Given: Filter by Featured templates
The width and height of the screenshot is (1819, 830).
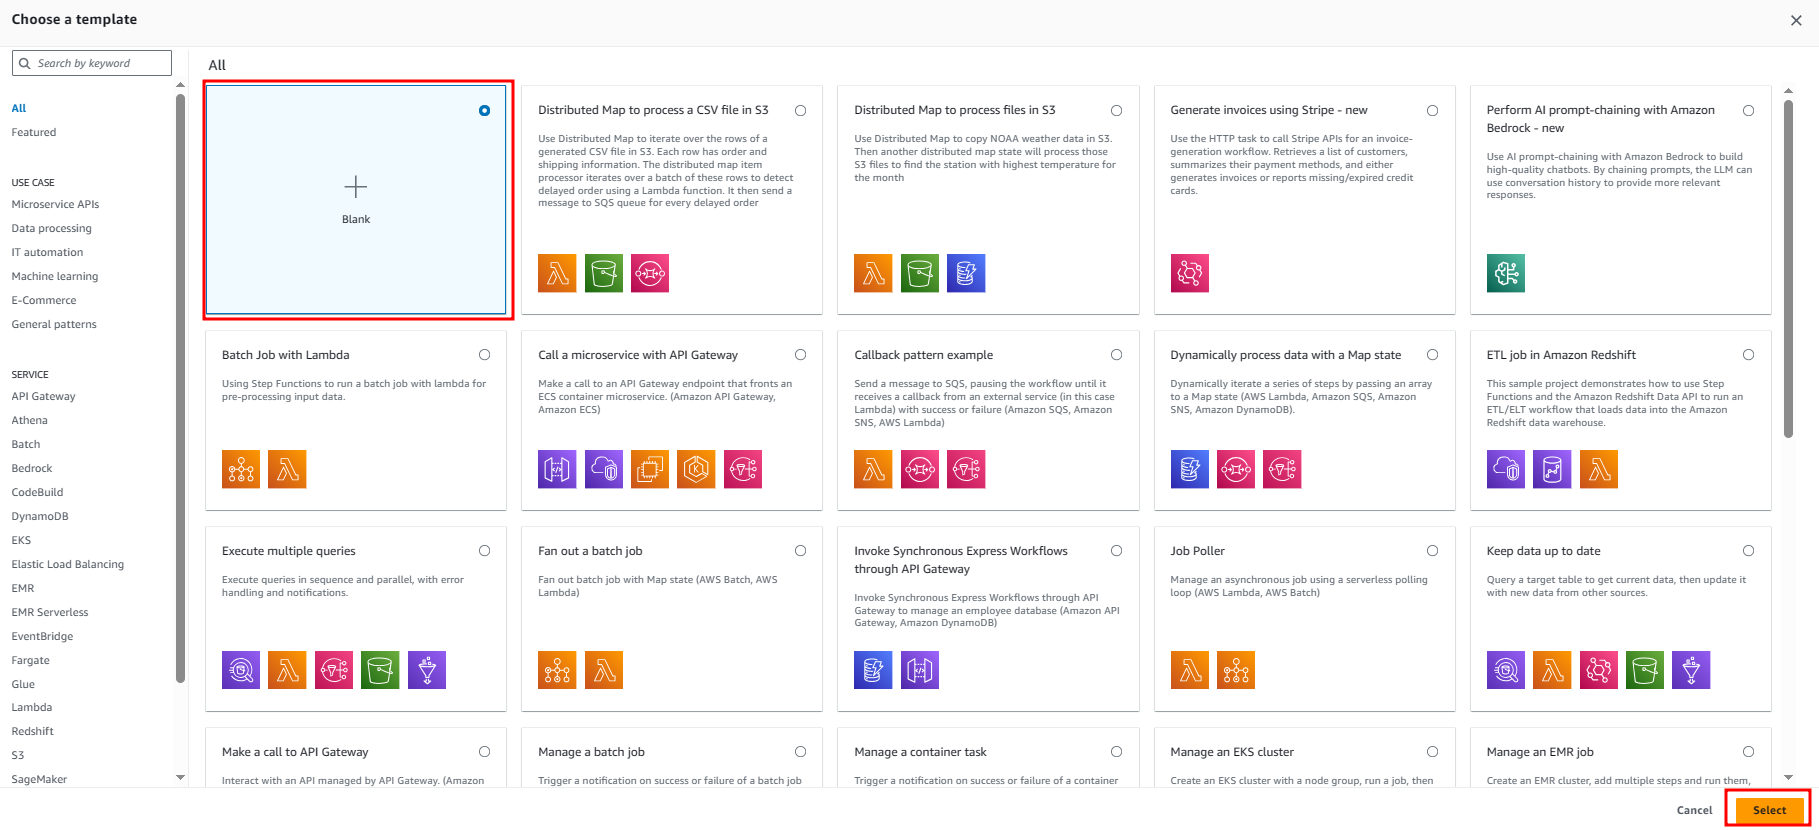Looking at the screenshot, I should pos(34,132).
